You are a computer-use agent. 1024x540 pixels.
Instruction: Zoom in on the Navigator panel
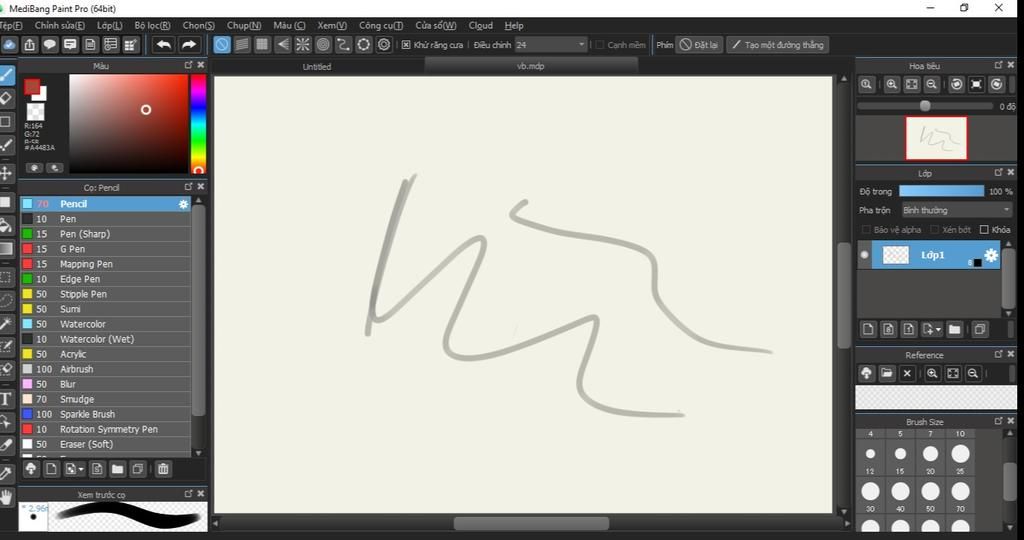pyautogui.click(x=891, y=84)
